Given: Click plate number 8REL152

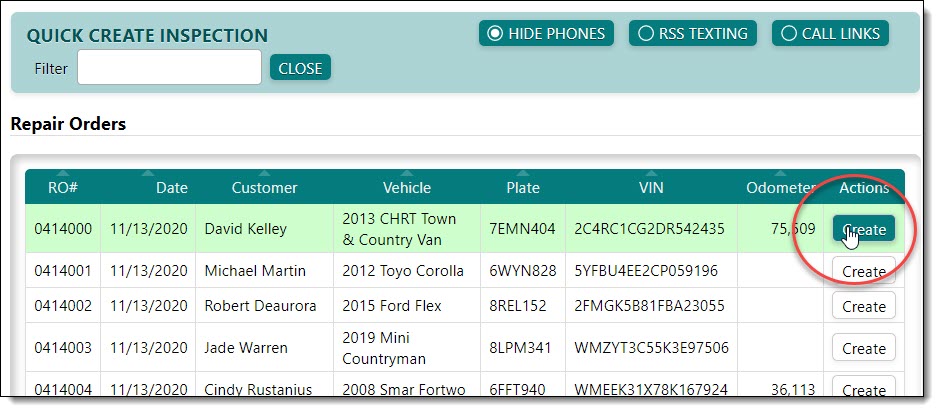Looking at the screenshot, I should pos(518,306).
